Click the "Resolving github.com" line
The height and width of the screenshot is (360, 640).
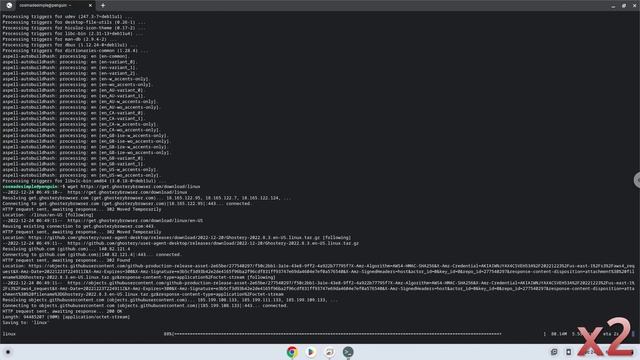pos(66,249)
